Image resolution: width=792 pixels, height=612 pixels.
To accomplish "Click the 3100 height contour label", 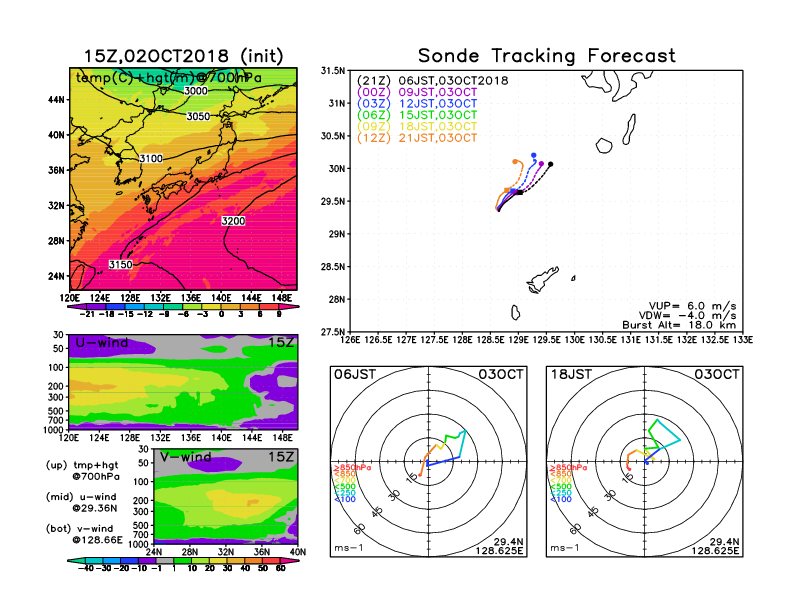I will pyautogui.click(x=151, y=159).
